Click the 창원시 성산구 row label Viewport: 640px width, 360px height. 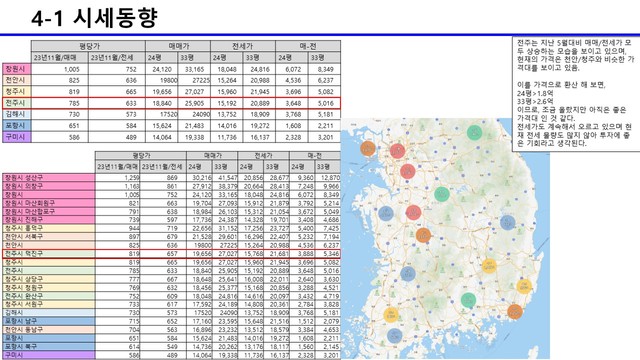click(x=49, y=178)
